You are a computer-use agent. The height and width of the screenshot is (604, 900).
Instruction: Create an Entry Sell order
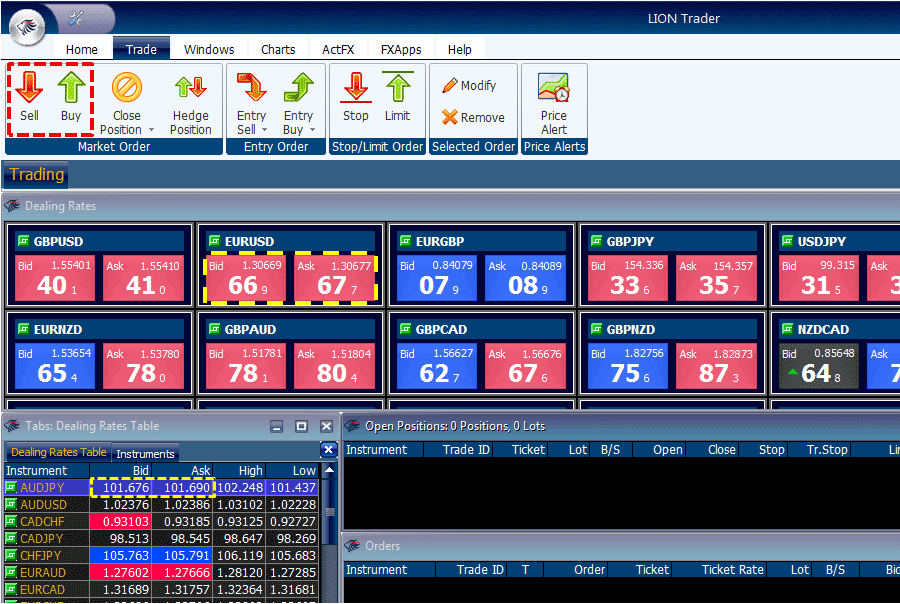251,103
